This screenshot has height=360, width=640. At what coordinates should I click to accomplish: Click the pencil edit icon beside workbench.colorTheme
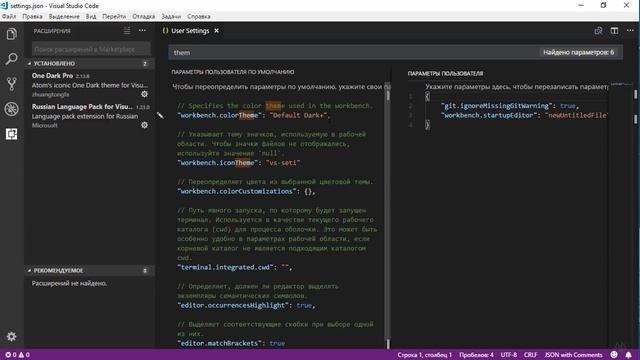pos(160,116)
